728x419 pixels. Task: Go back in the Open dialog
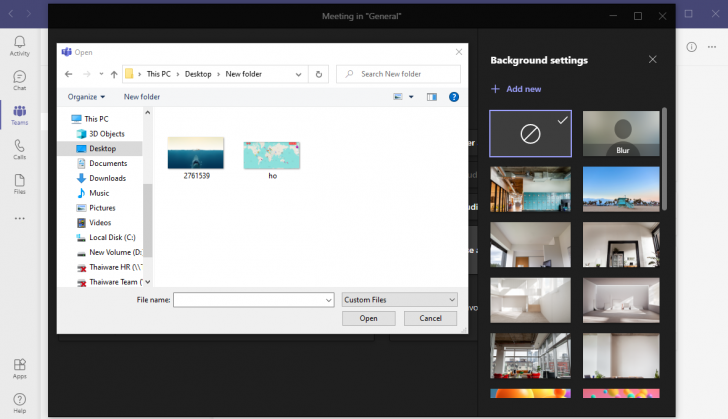point(69,74)
